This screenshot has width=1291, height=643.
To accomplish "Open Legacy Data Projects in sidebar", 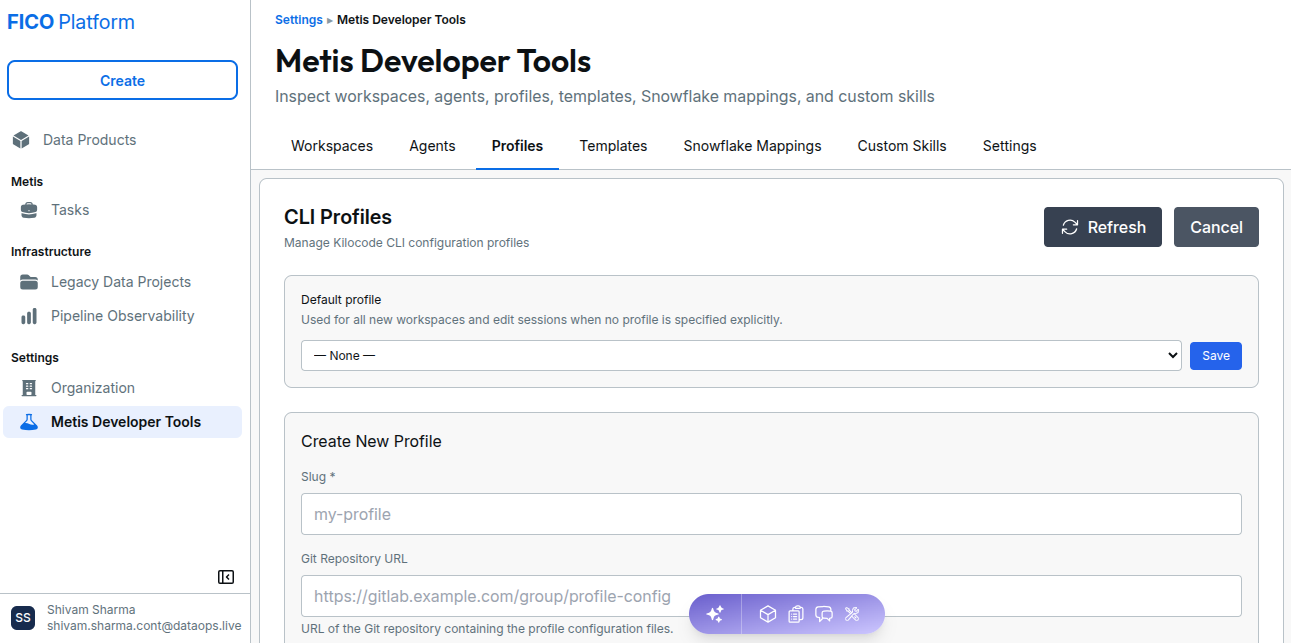I will pos(122,282).
